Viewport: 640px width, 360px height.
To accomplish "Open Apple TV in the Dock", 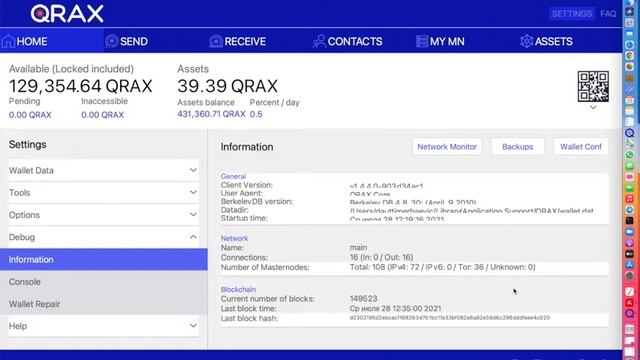I will [629, 253].
